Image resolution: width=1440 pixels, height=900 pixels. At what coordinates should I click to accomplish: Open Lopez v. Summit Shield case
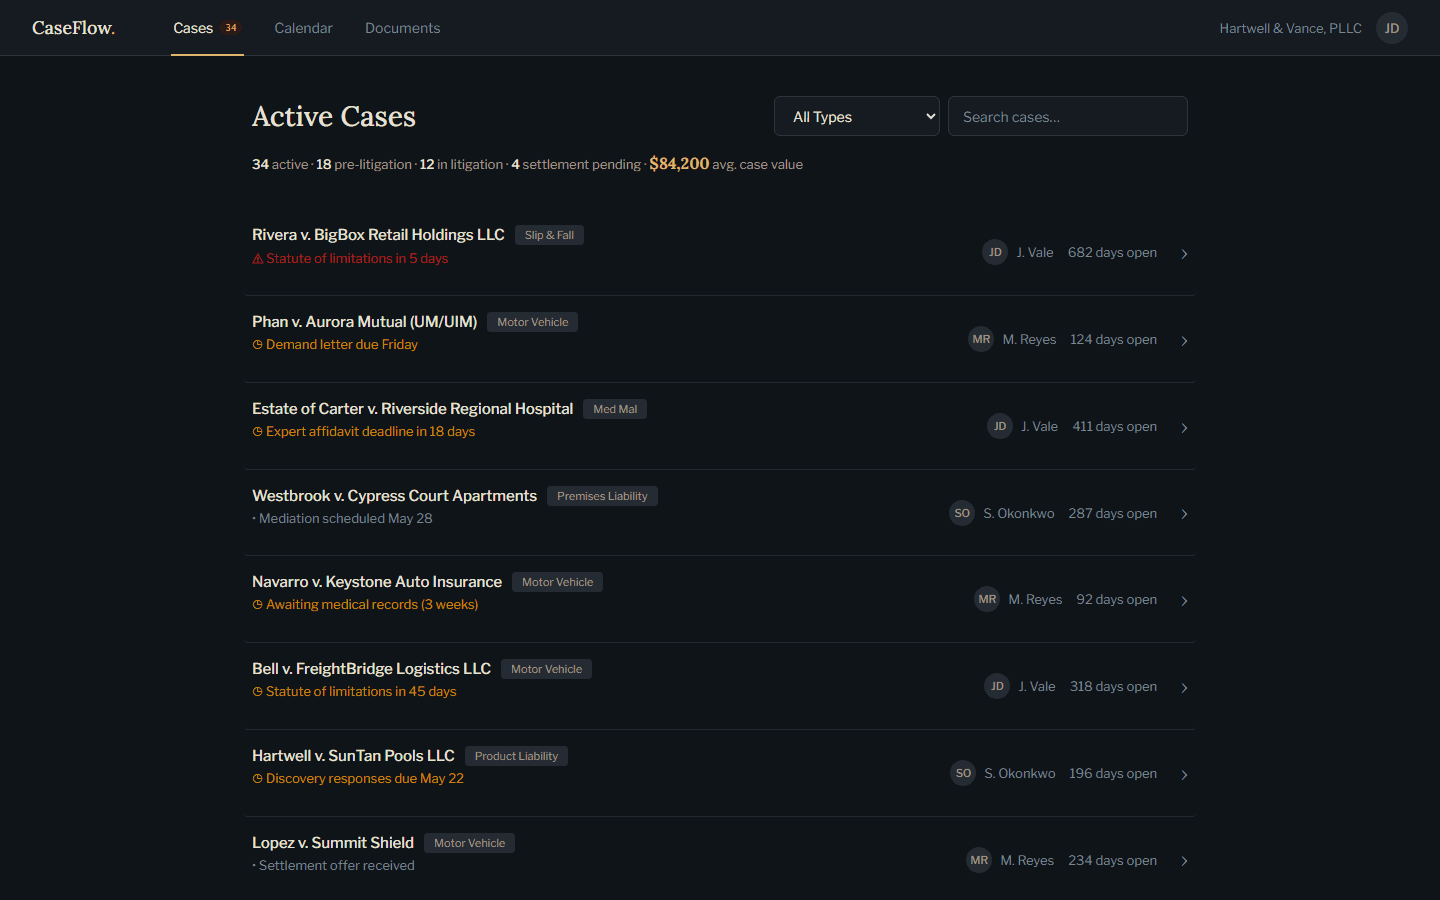(720, 860)
